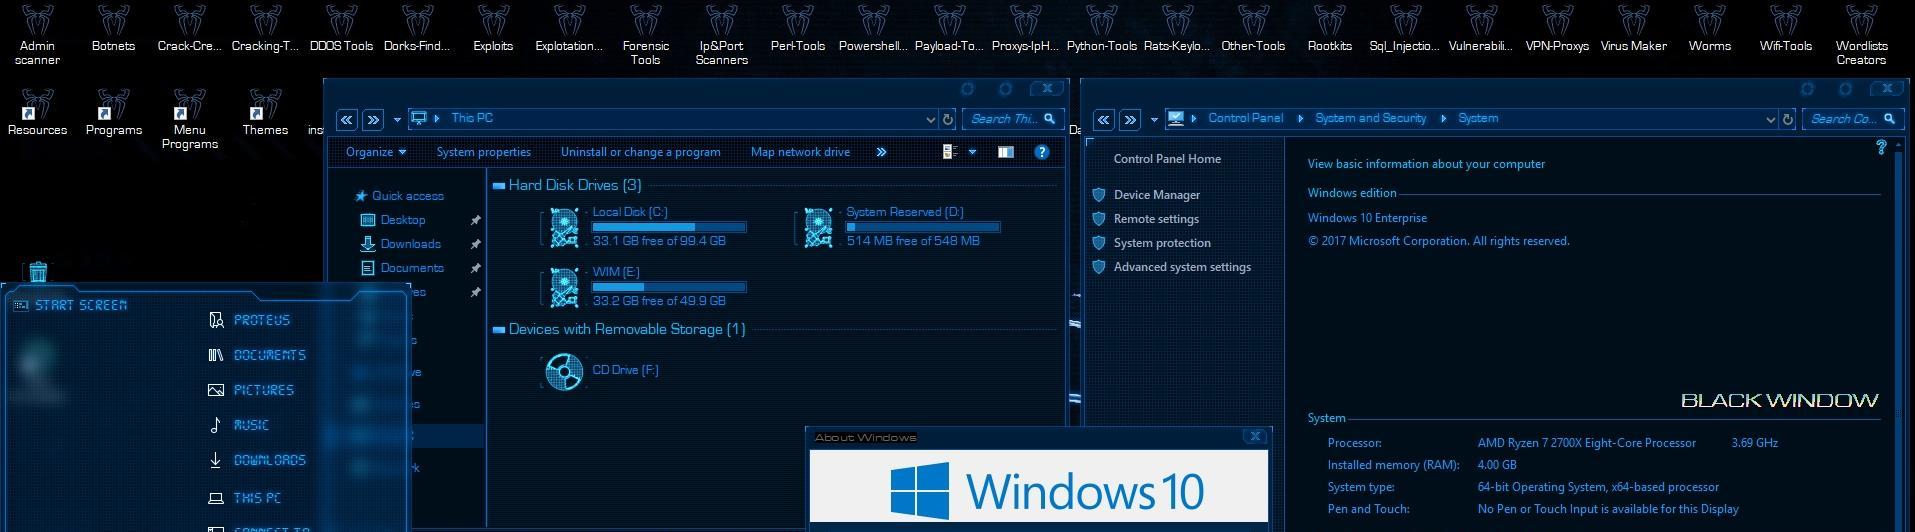Image resolution: width=1915 pixels, height=532 pixels.
Task: Open the VPN-Proxys desktop icon
Action: click(1557, 29)
